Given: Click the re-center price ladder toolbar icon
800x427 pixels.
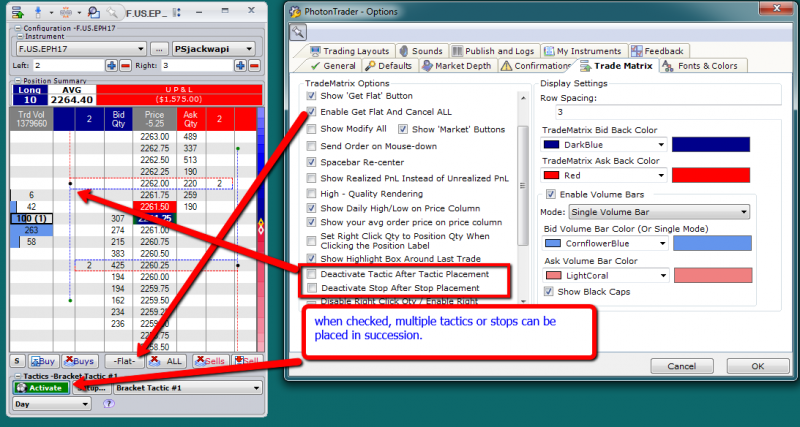Looking at the screenshot, I should pyautogui.click(x=67, y=12).
